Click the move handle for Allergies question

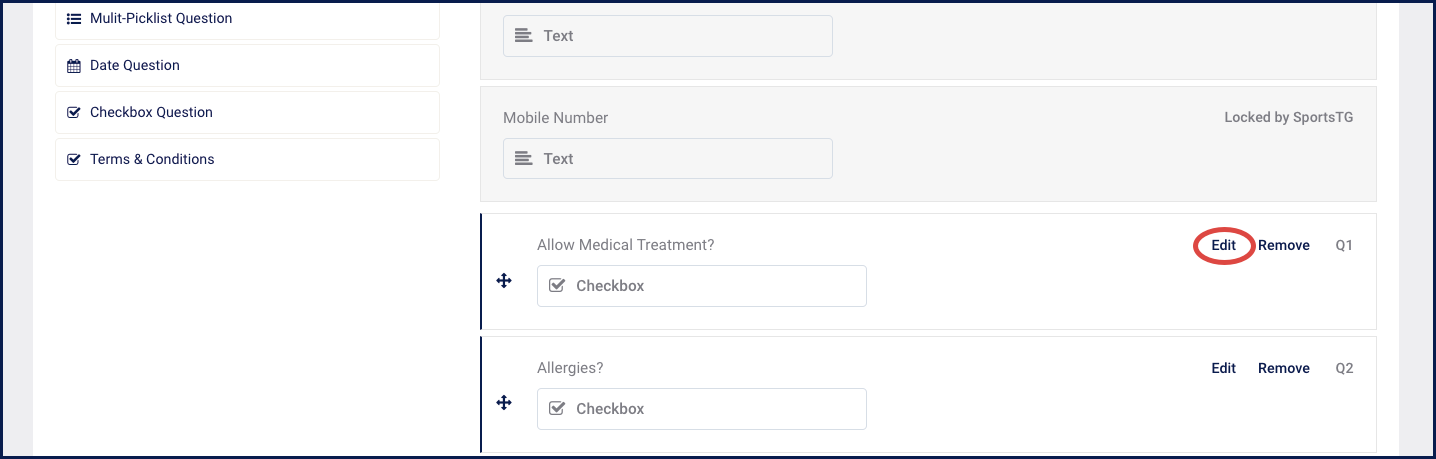[505, 402]
